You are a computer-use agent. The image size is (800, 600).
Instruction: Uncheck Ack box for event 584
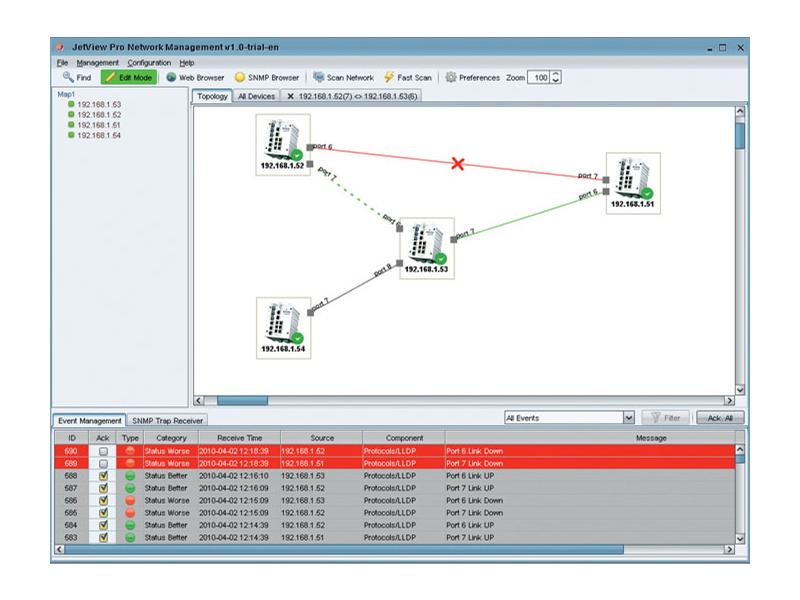103,525
